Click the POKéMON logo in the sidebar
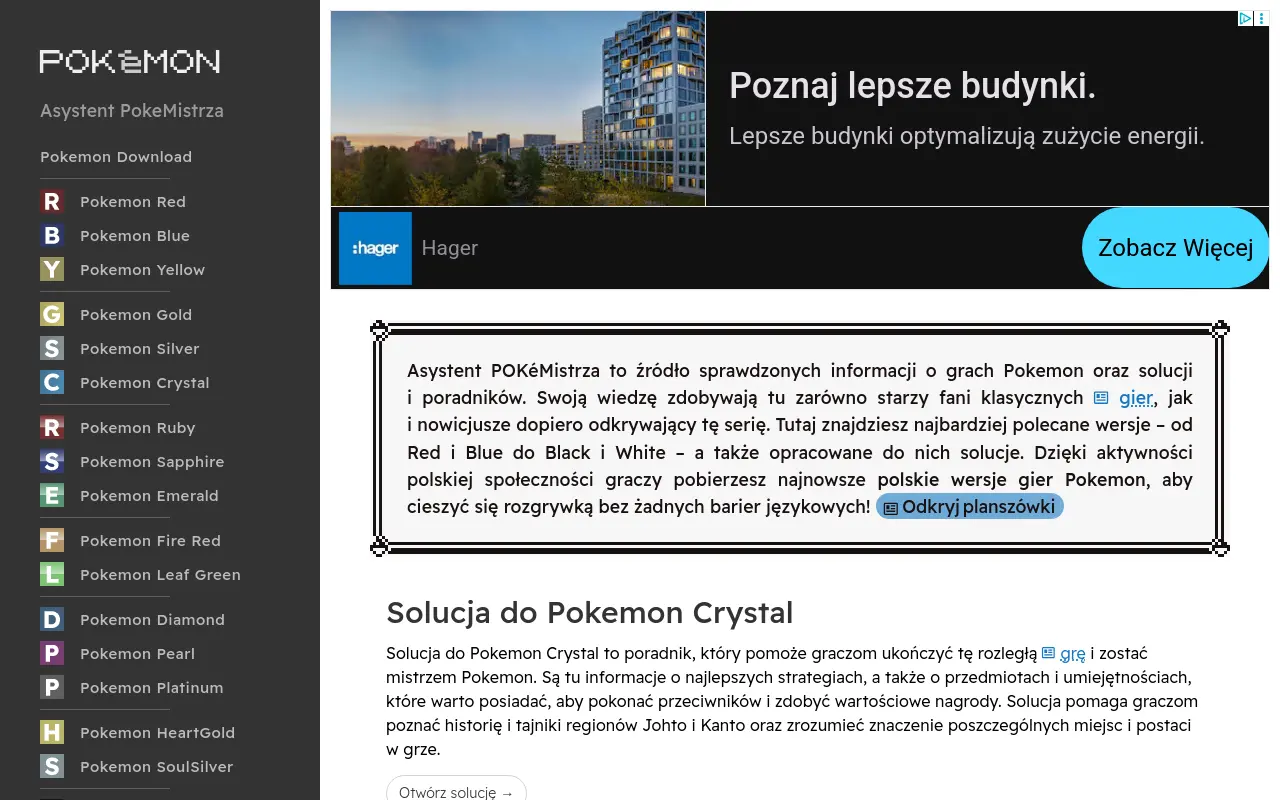 [130, 62]
